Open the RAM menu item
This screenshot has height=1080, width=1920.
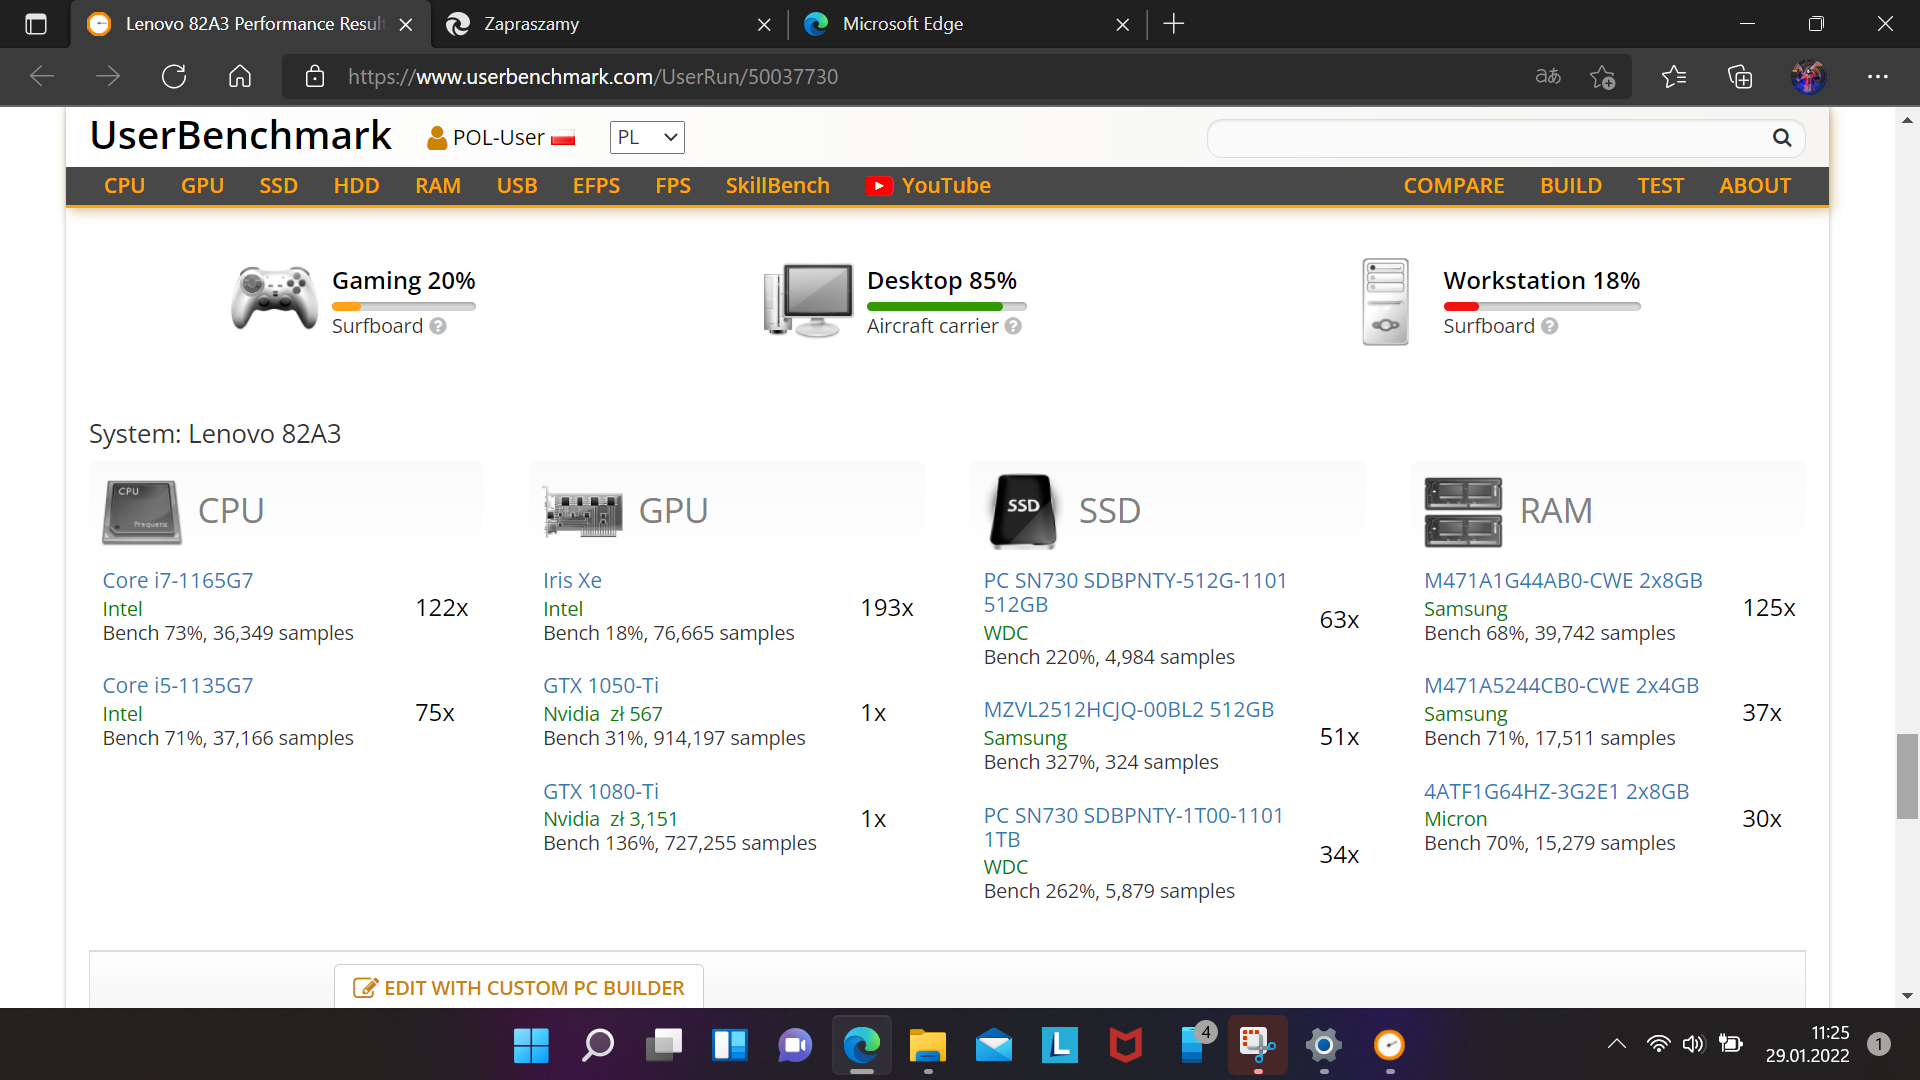pyautogui.click(x=438, y=186)
